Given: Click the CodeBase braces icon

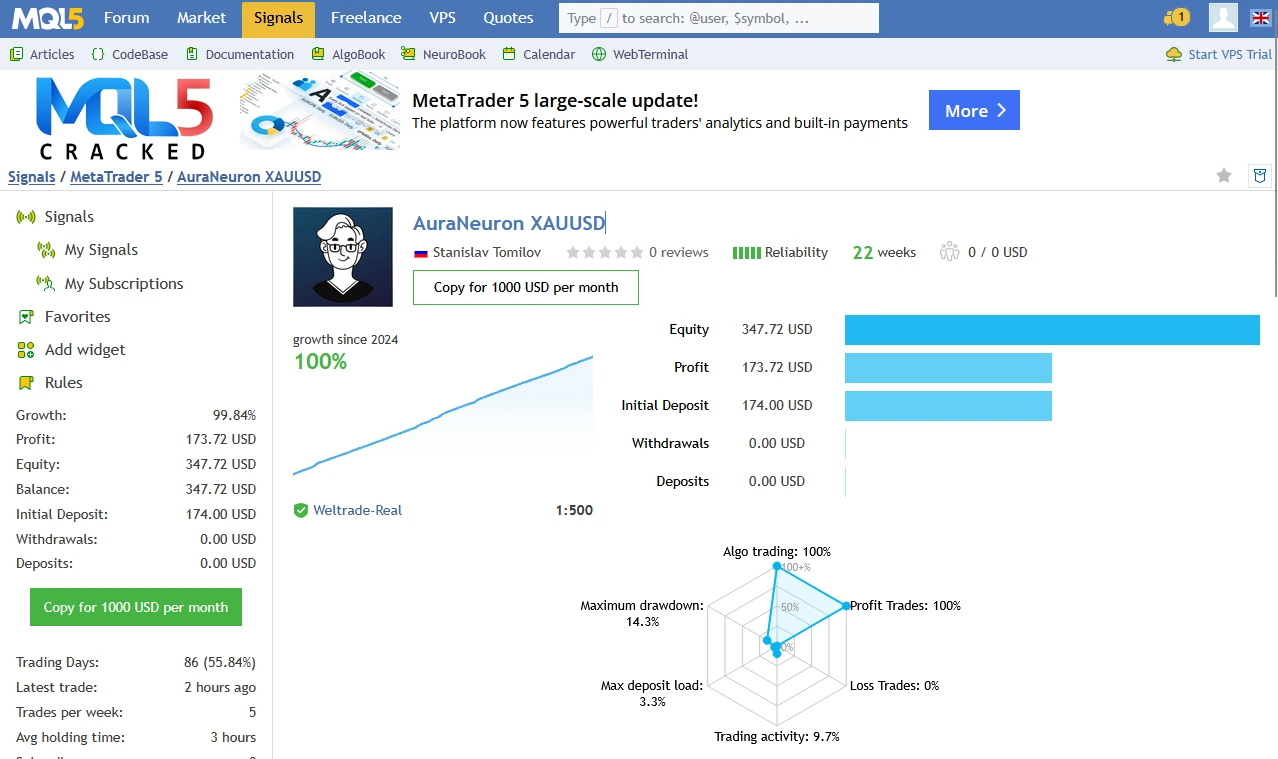Looking at the screenshot, I should tap(97, 54).
